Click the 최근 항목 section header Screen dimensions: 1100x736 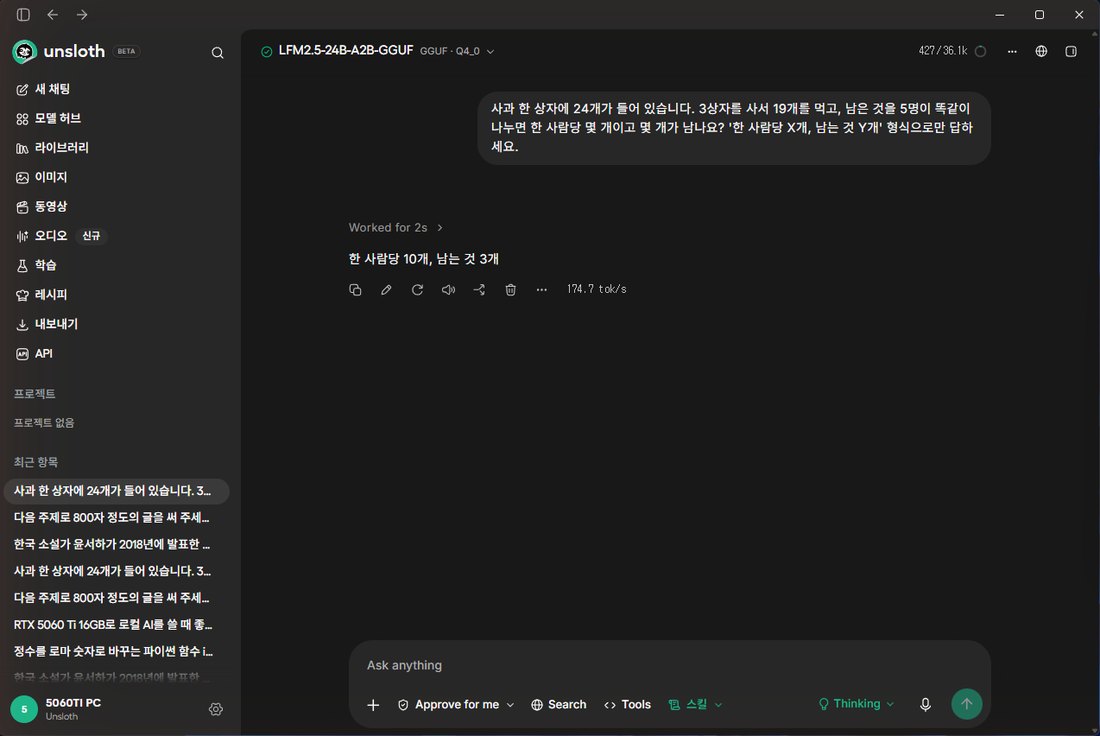pyautogui.click(x=36, y=462)
